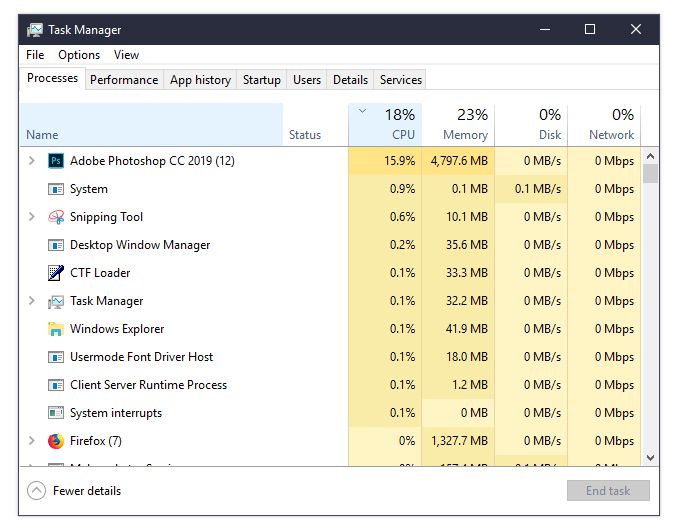Expand the Snipping Tool process group
Image resolution: width=678 pixels, height=530 pixels.
pos(32,217)
